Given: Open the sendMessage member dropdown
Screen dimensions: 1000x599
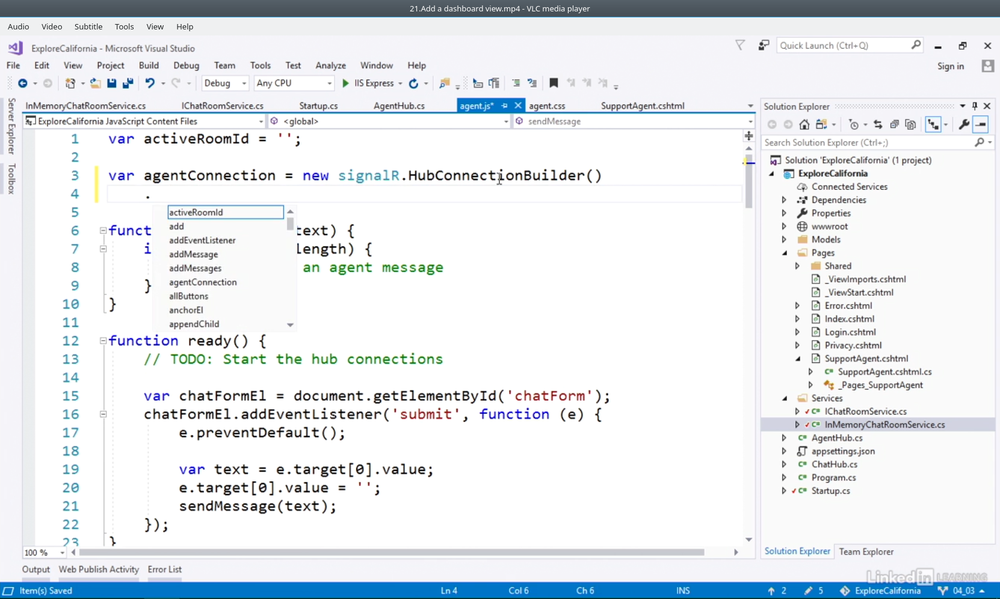Looking at the screenshot, I should pos(634,121).
